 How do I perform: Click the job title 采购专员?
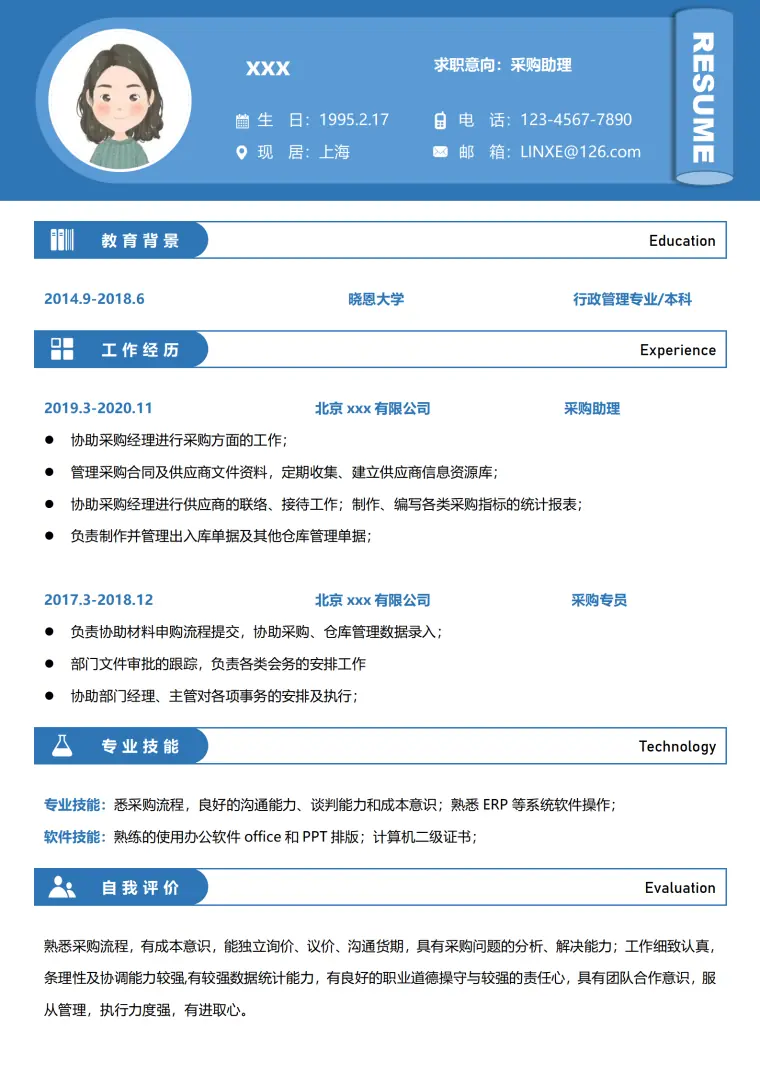click(599, 600)
